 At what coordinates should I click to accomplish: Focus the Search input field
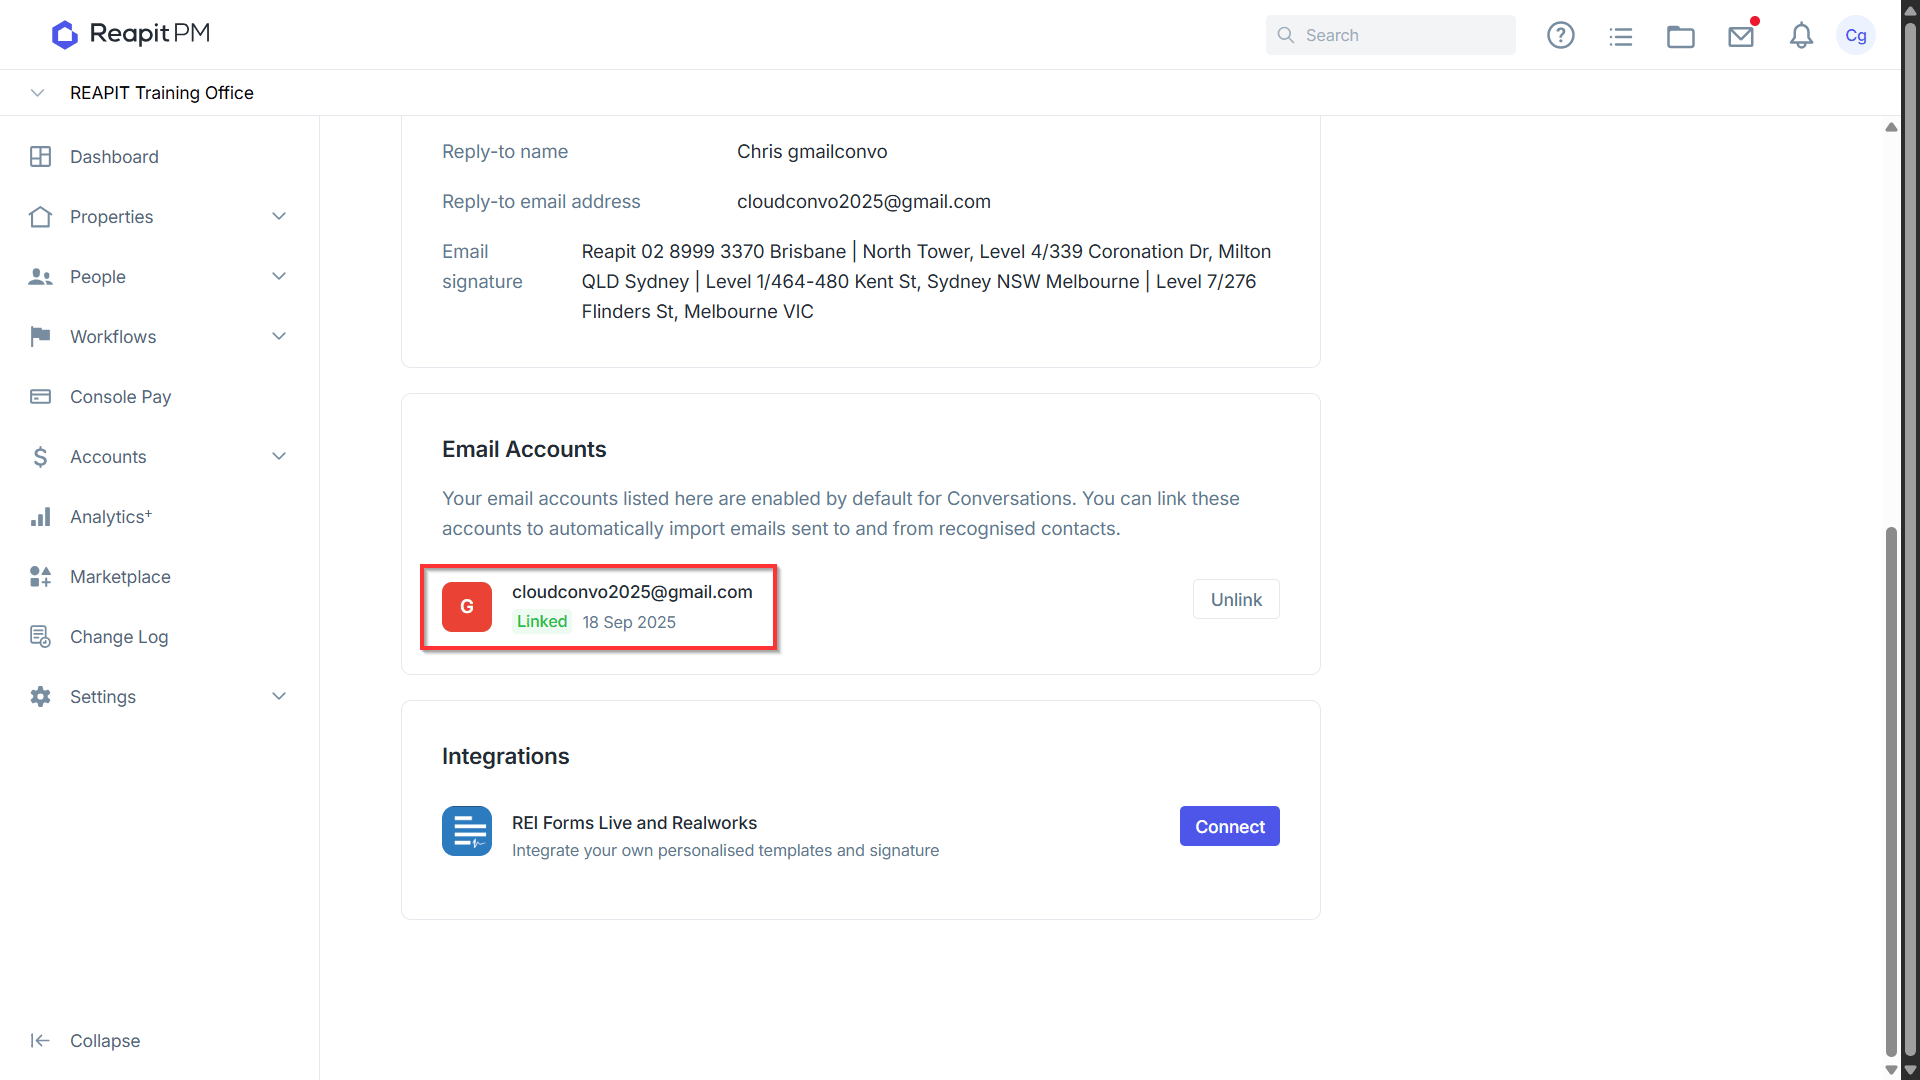coord(1390,35)
